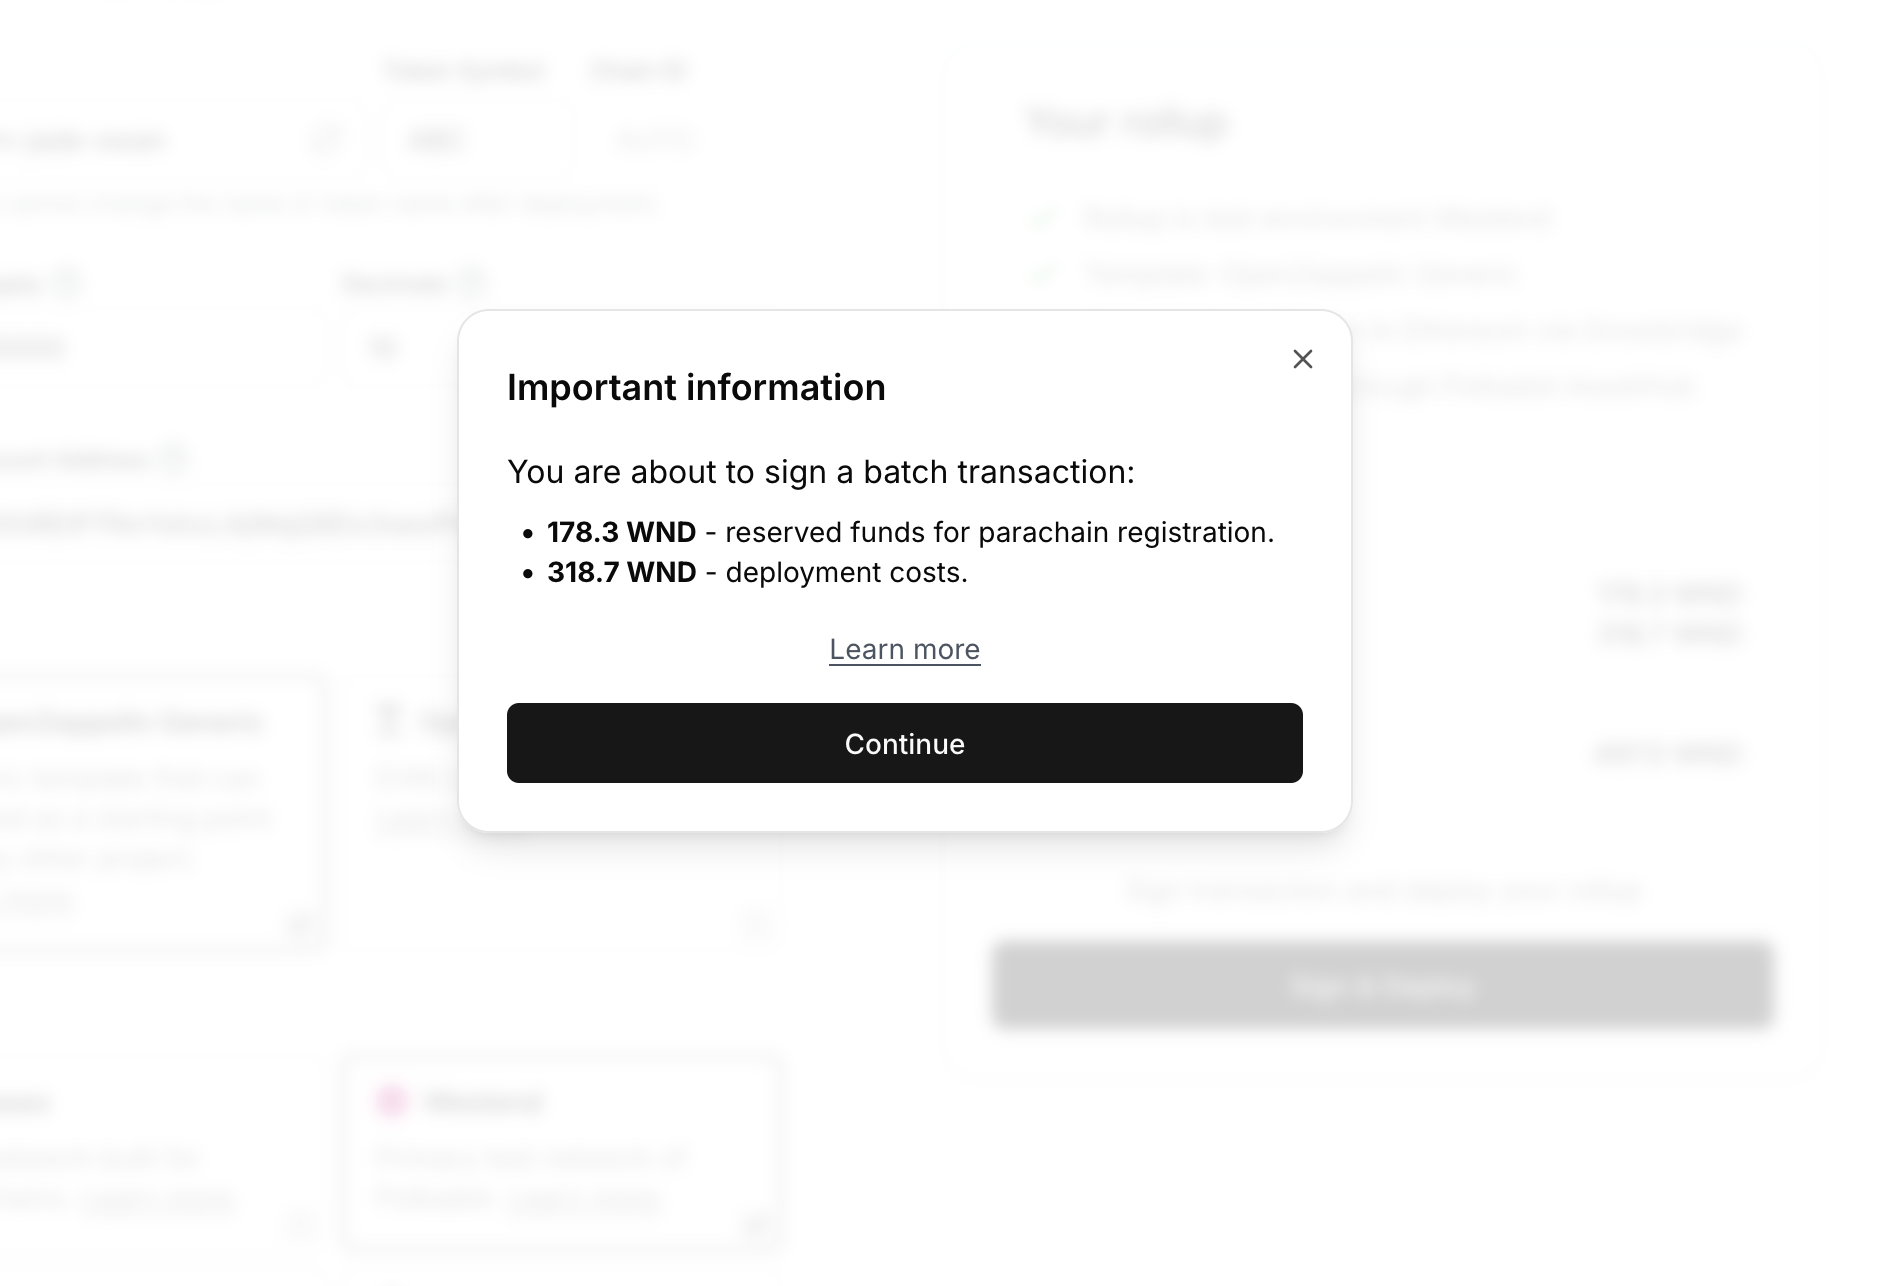This screenshot has height=1286, width=1892.
Task: Select the blurred Moonbeam network card
Action: tap(560, 1150)
